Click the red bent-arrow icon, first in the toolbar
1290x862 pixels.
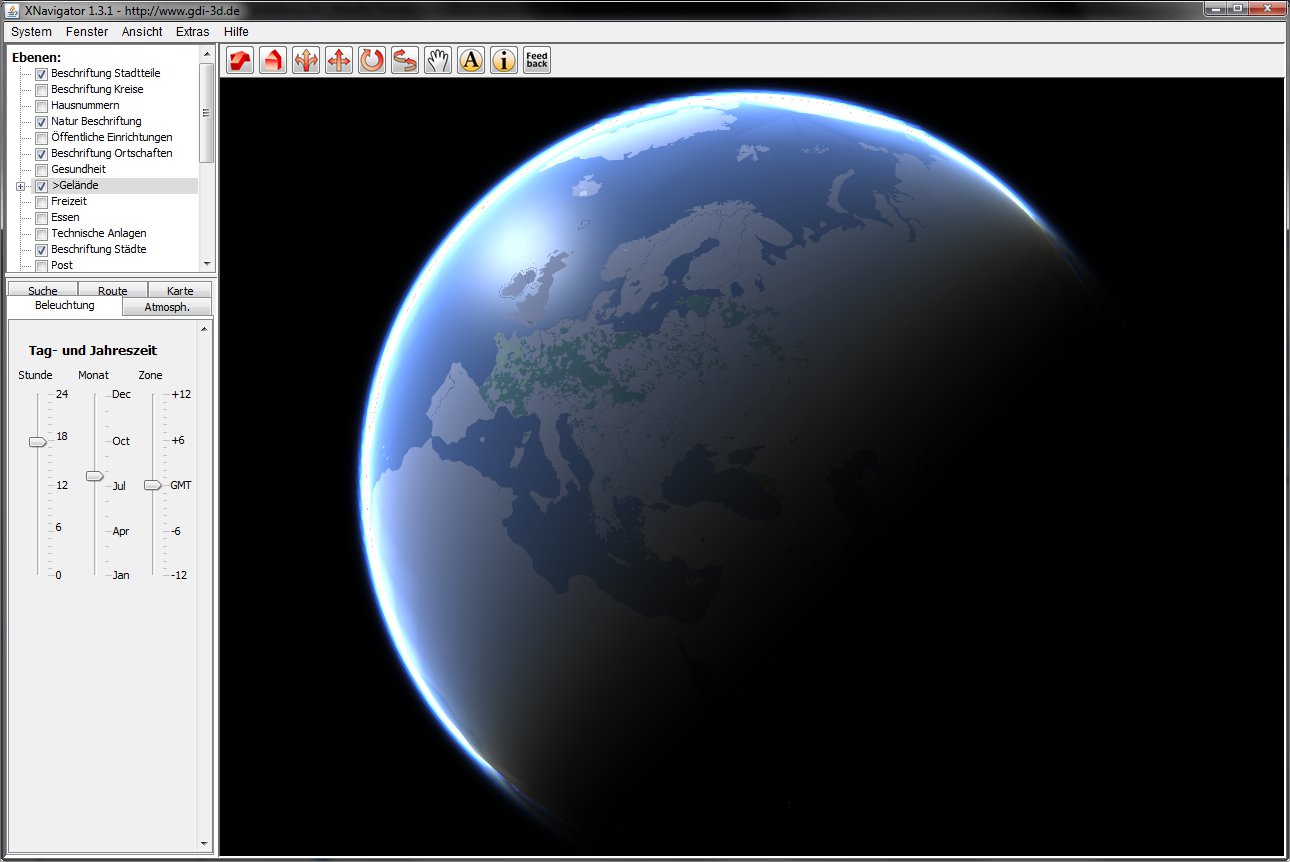tap(240, 60)
